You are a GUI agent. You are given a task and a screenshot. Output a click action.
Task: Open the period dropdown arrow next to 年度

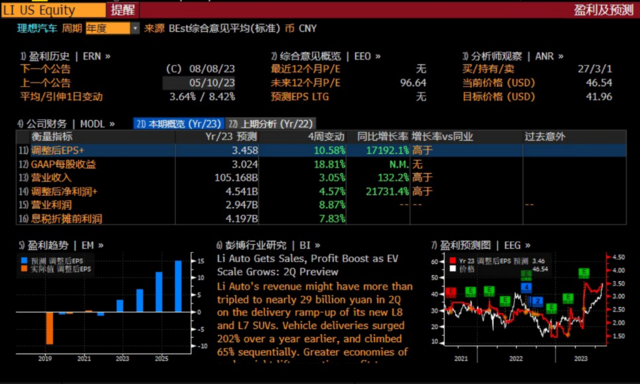click(135, 28)
